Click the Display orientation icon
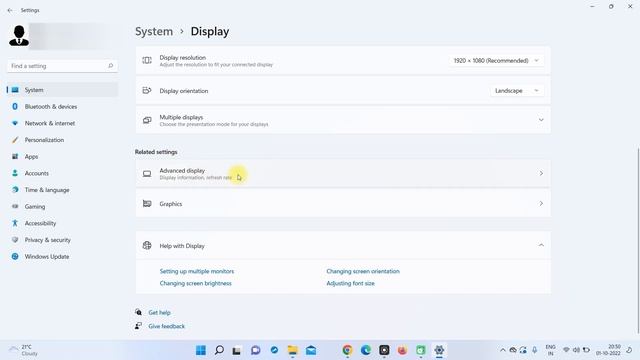640x360 pixels. pos(147,90)
